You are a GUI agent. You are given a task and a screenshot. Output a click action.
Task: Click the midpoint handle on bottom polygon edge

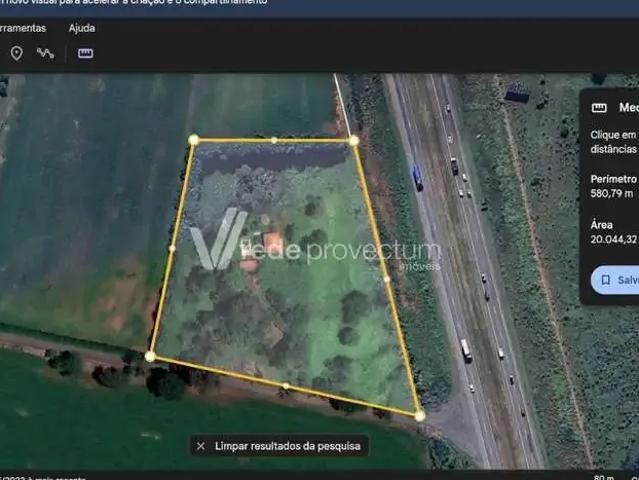[286, 386]
